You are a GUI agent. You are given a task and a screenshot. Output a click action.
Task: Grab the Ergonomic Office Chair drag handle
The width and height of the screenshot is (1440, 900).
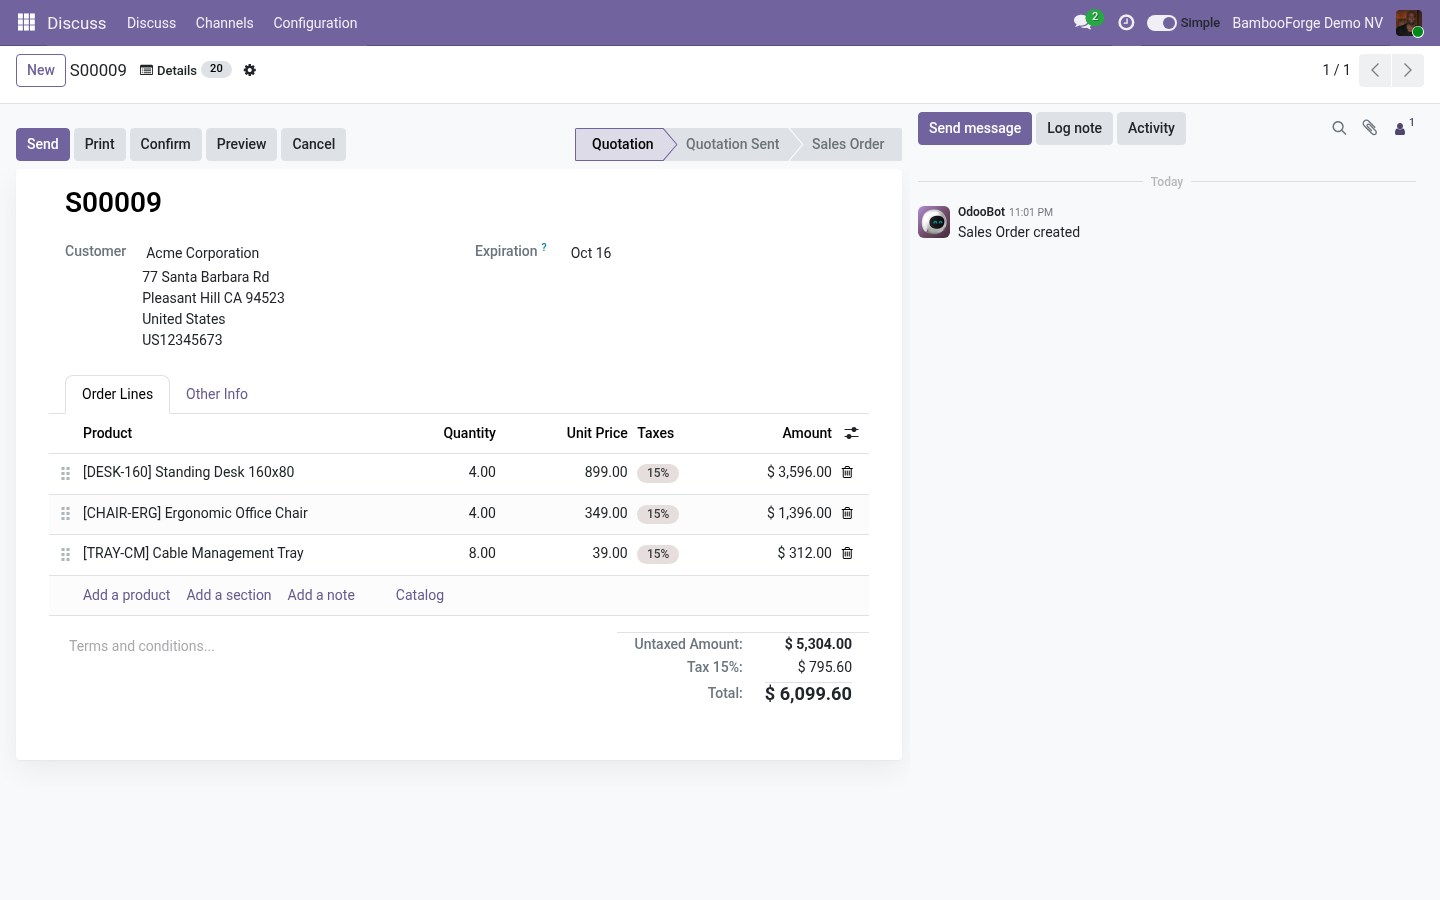(65, 514)
